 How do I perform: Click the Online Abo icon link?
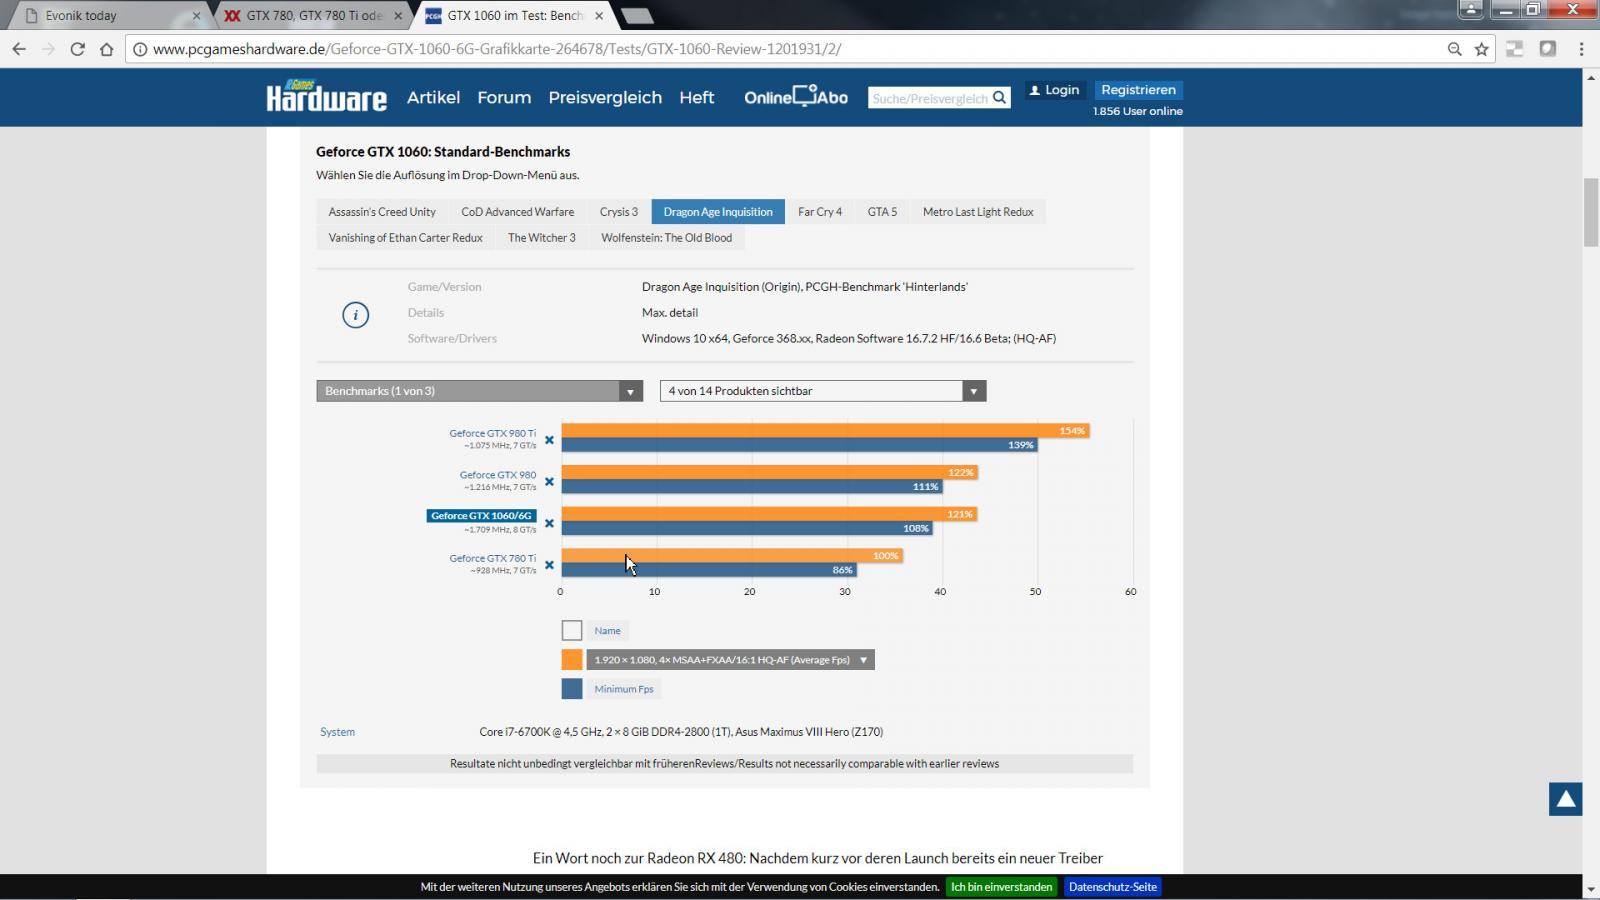click(796, 97)
